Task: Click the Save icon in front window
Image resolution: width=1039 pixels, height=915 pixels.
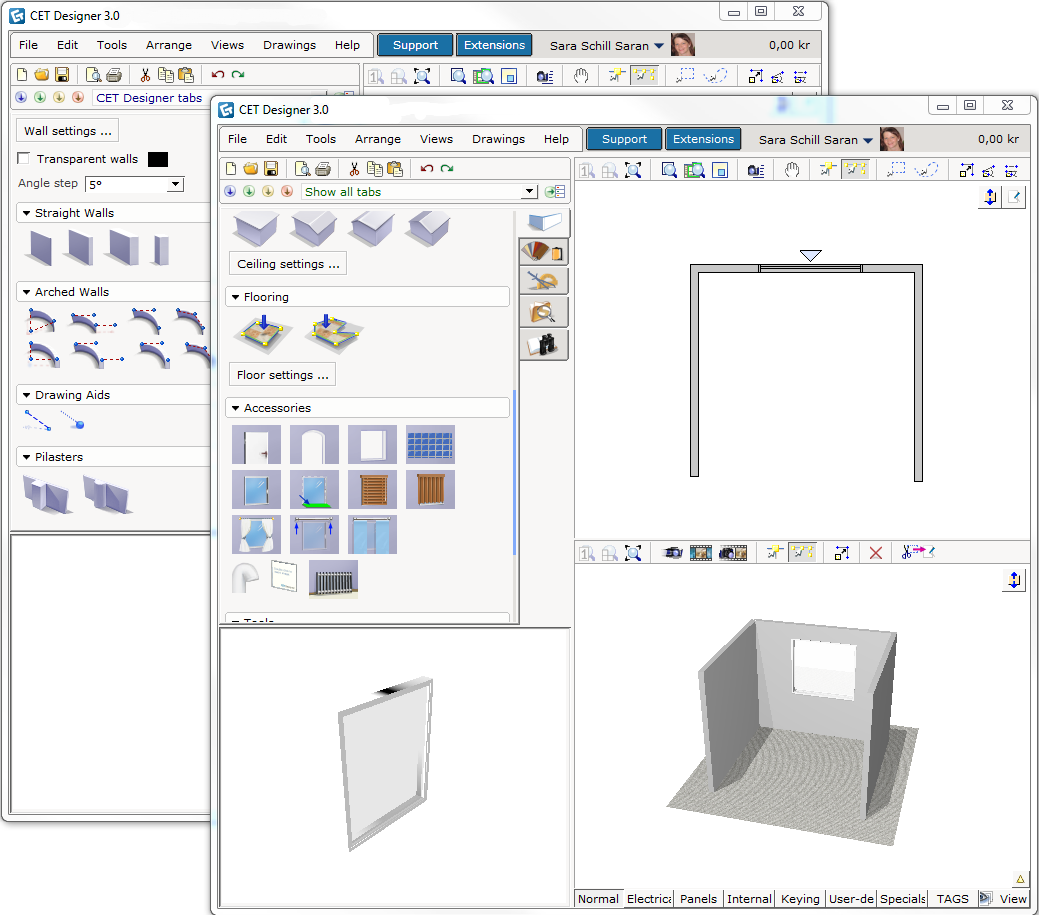Action: [x=271, y=168]
